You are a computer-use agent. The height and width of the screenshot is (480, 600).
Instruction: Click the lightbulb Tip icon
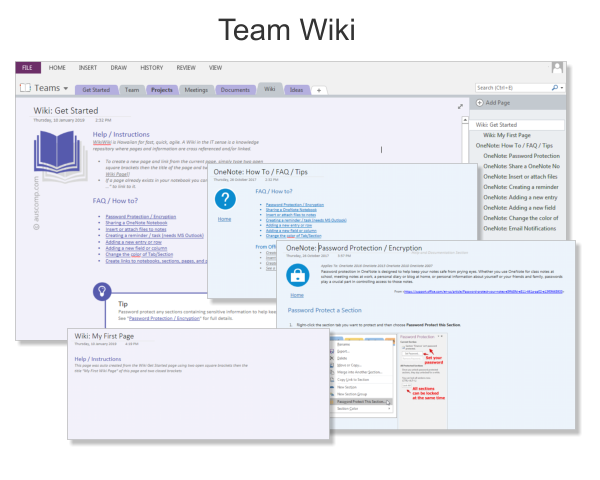tap(102, 292)
